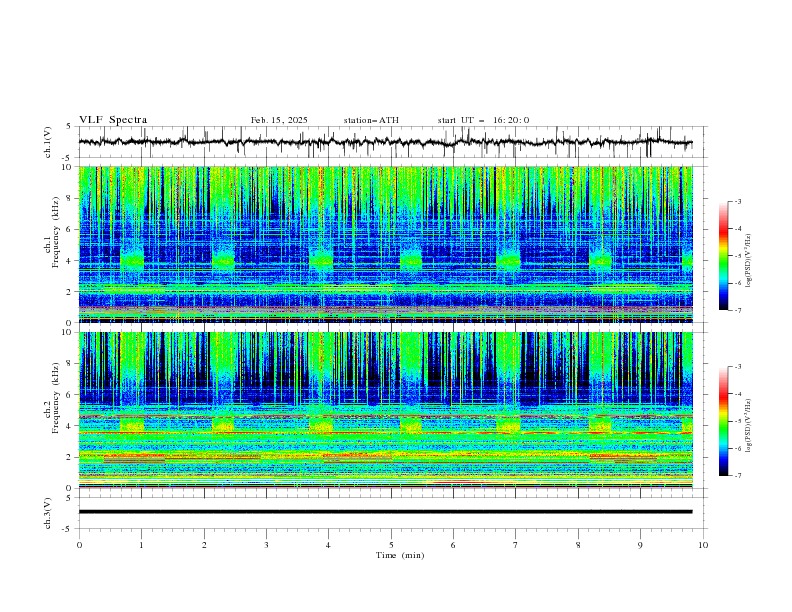Click the 'start UT = 16:20:0' label
This screenshot has width=792, height=612.
click(483, 120)
